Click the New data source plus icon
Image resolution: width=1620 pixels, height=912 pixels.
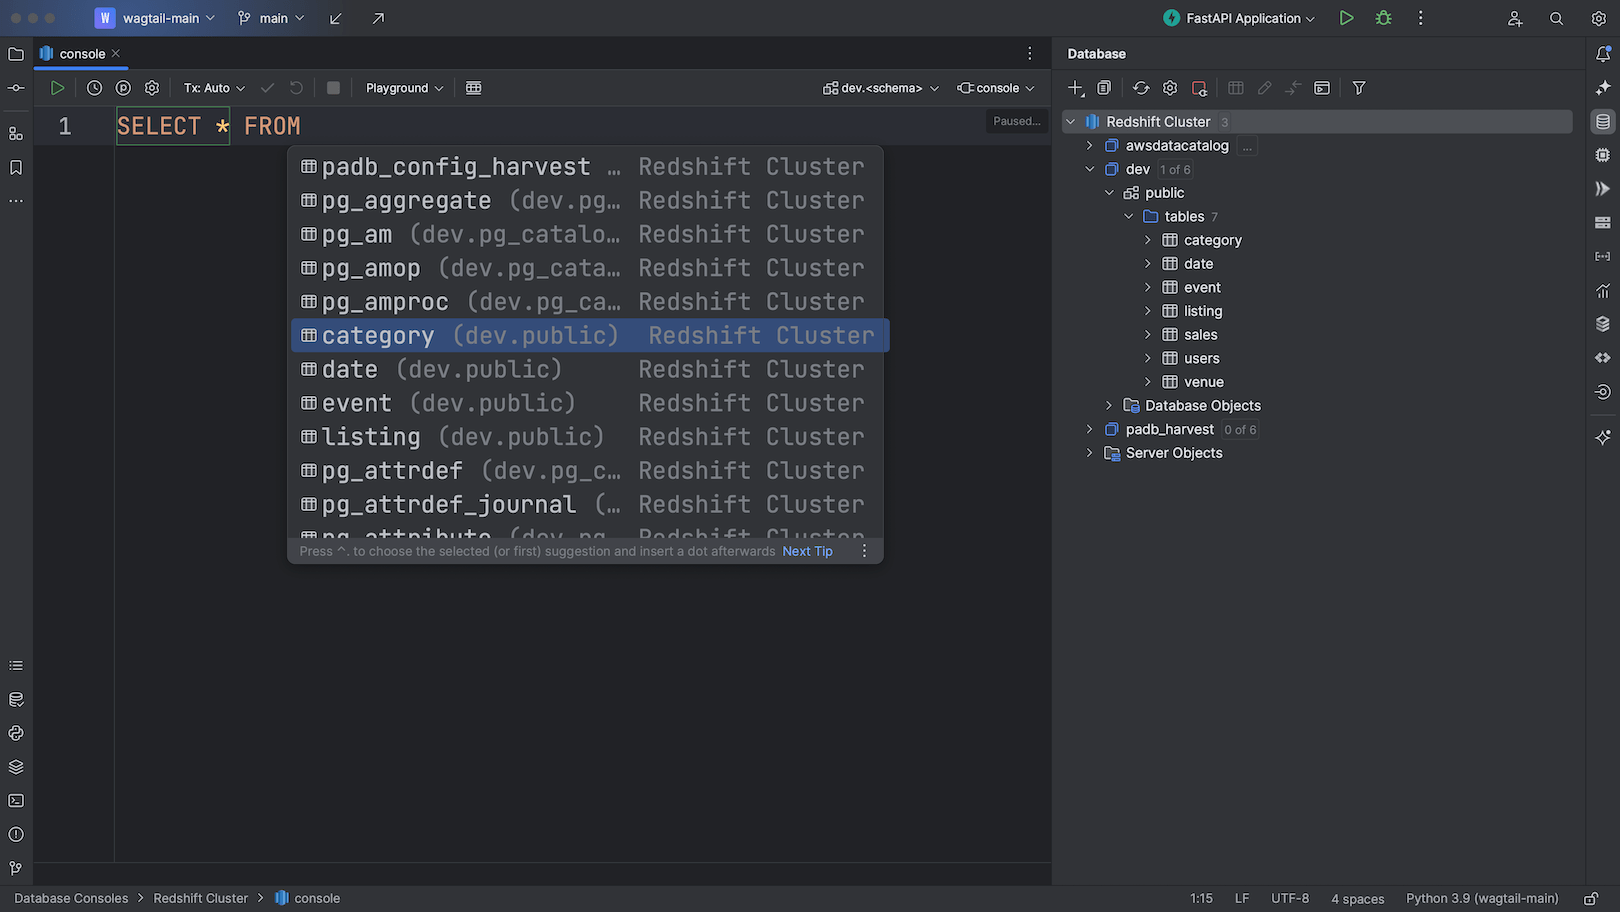tap(1075, 88)
